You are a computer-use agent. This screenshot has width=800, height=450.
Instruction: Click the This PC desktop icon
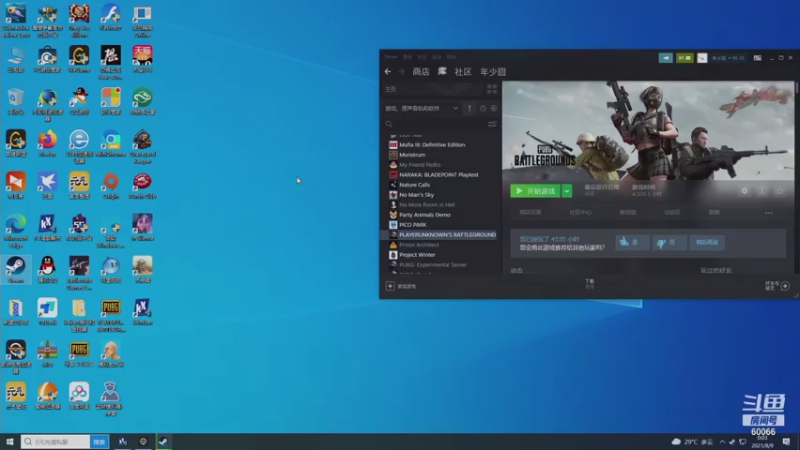click(x=16, y=59)
